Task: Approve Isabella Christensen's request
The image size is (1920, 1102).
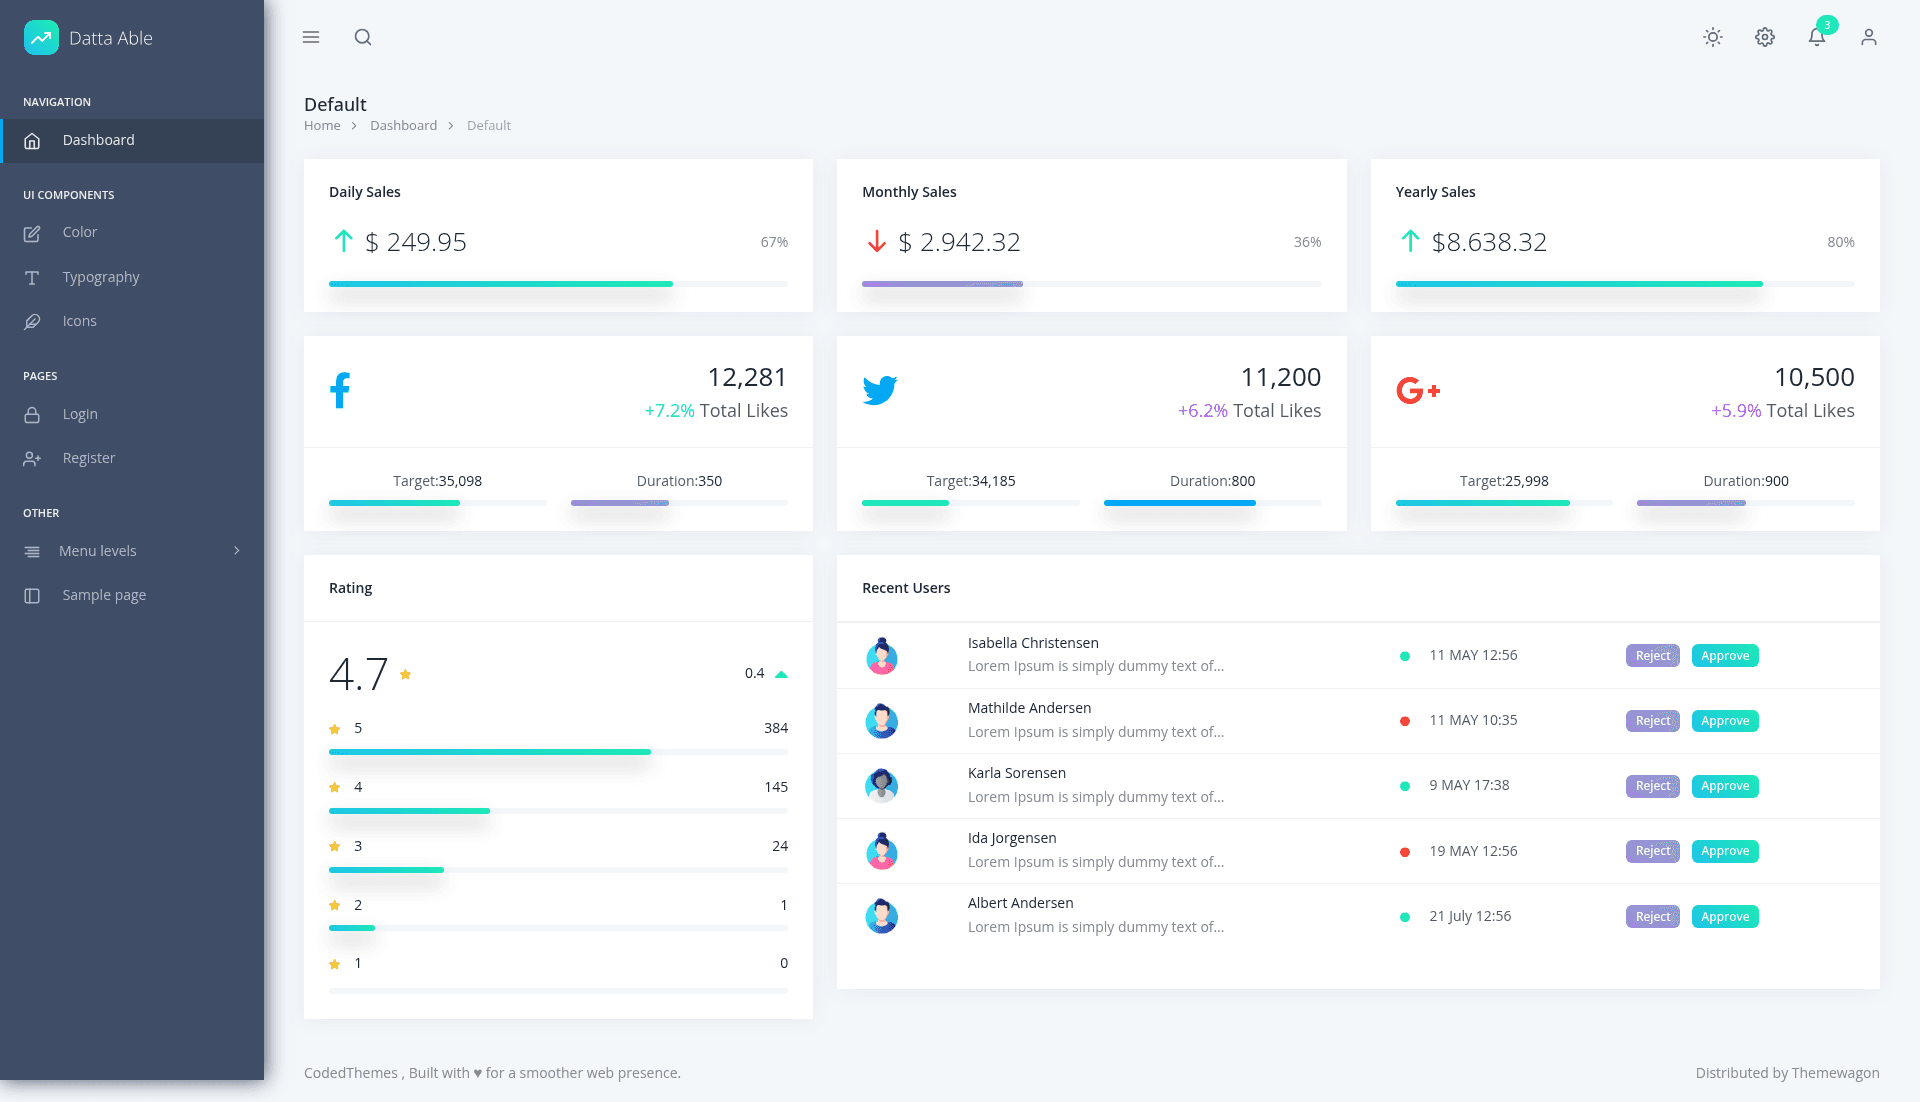Action: pos(1725,656)
